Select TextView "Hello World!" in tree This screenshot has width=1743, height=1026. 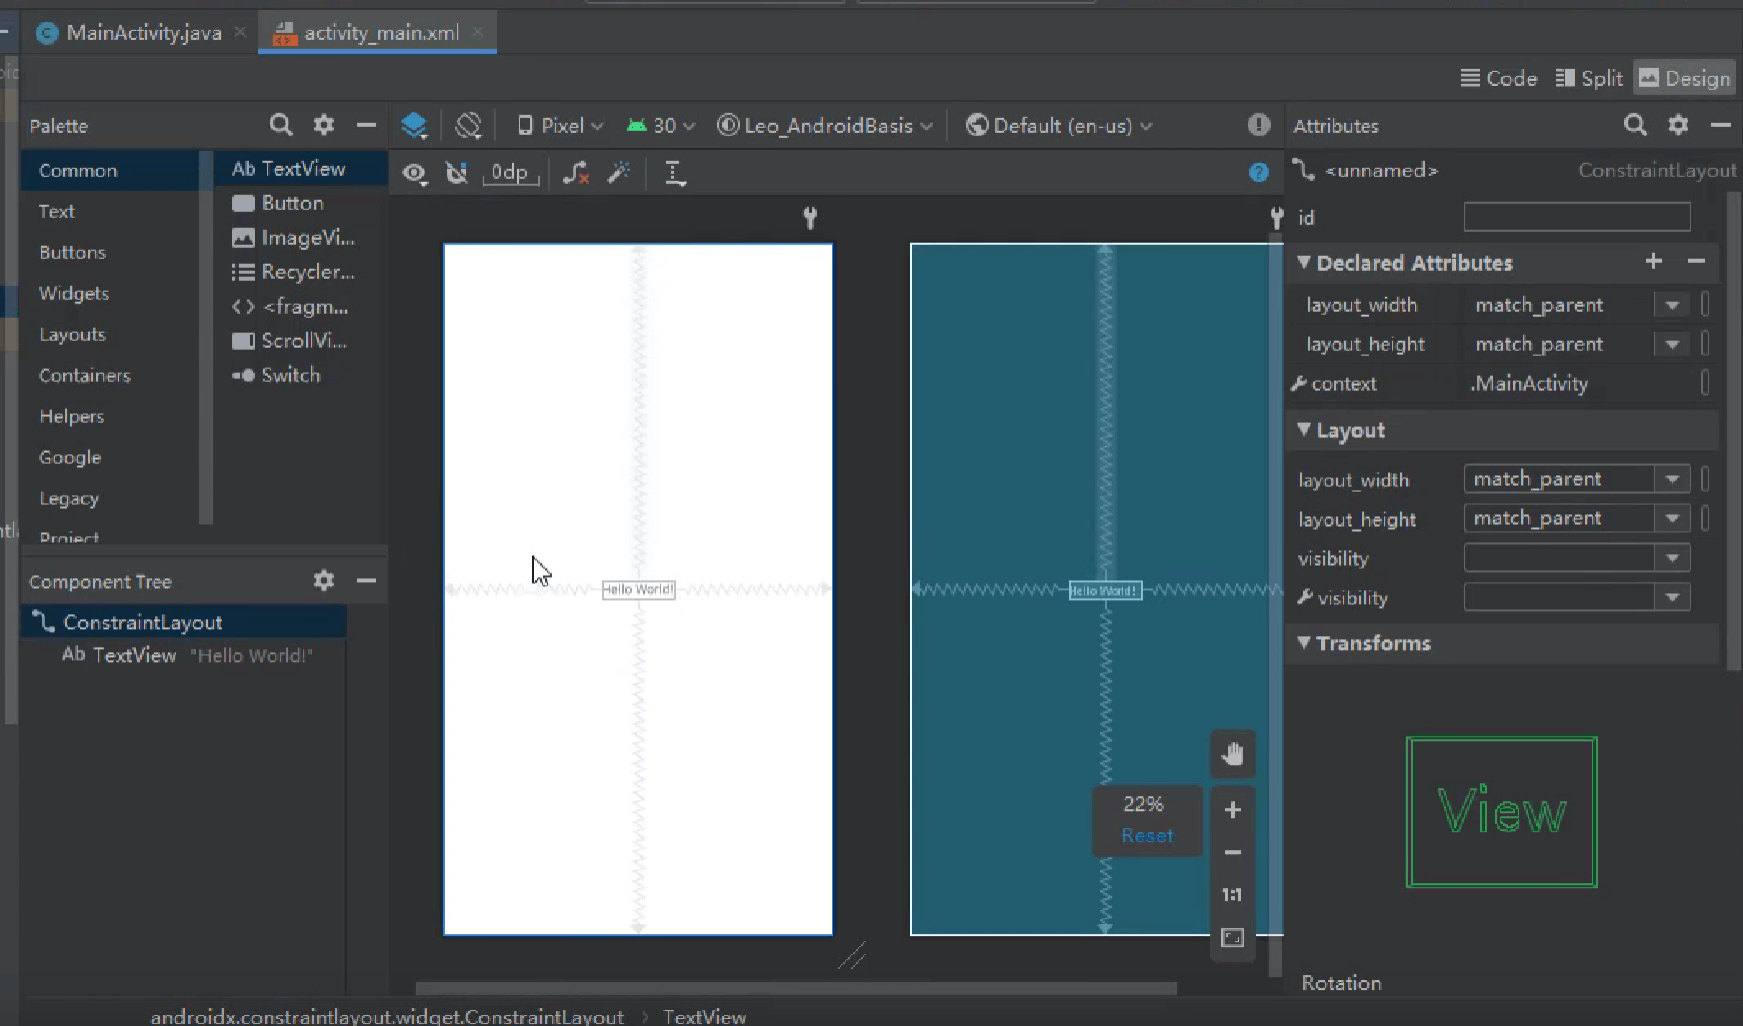(x=184, y=655)
